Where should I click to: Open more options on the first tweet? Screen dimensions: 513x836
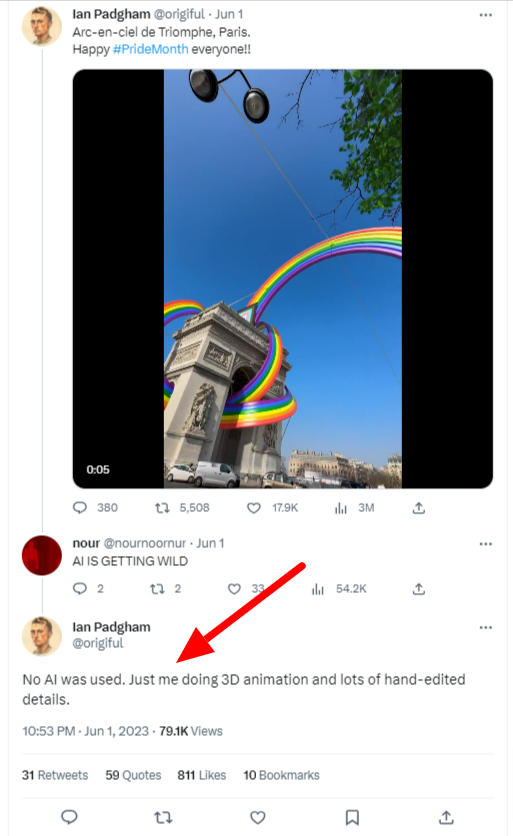coord(486,15)
